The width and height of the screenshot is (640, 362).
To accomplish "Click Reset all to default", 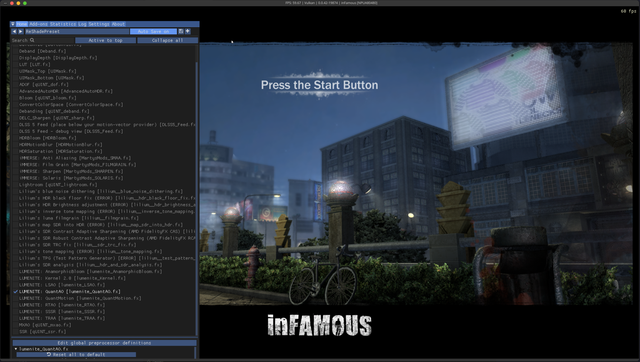I will [76, 355].
